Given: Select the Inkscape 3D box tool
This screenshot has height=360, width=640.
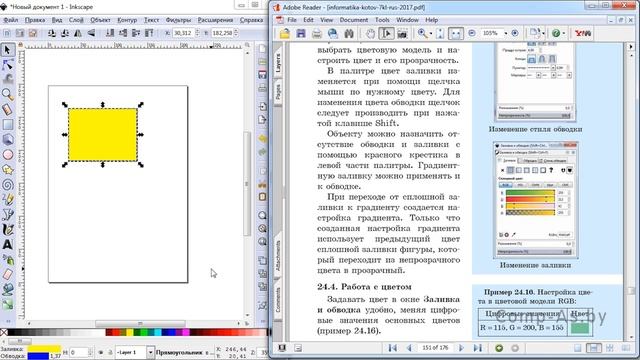Looking at the screenshot, I should [7, 140].
